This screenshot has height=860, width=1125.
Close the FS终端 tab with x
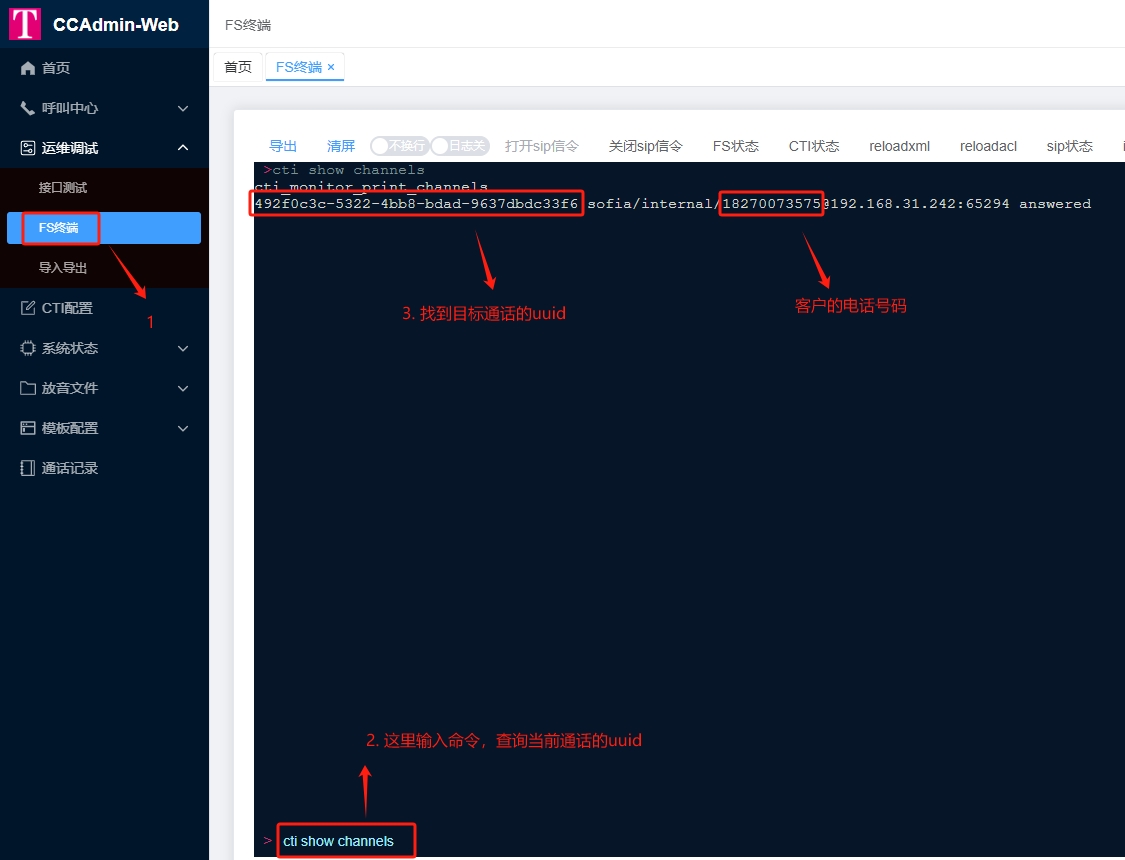331,67
